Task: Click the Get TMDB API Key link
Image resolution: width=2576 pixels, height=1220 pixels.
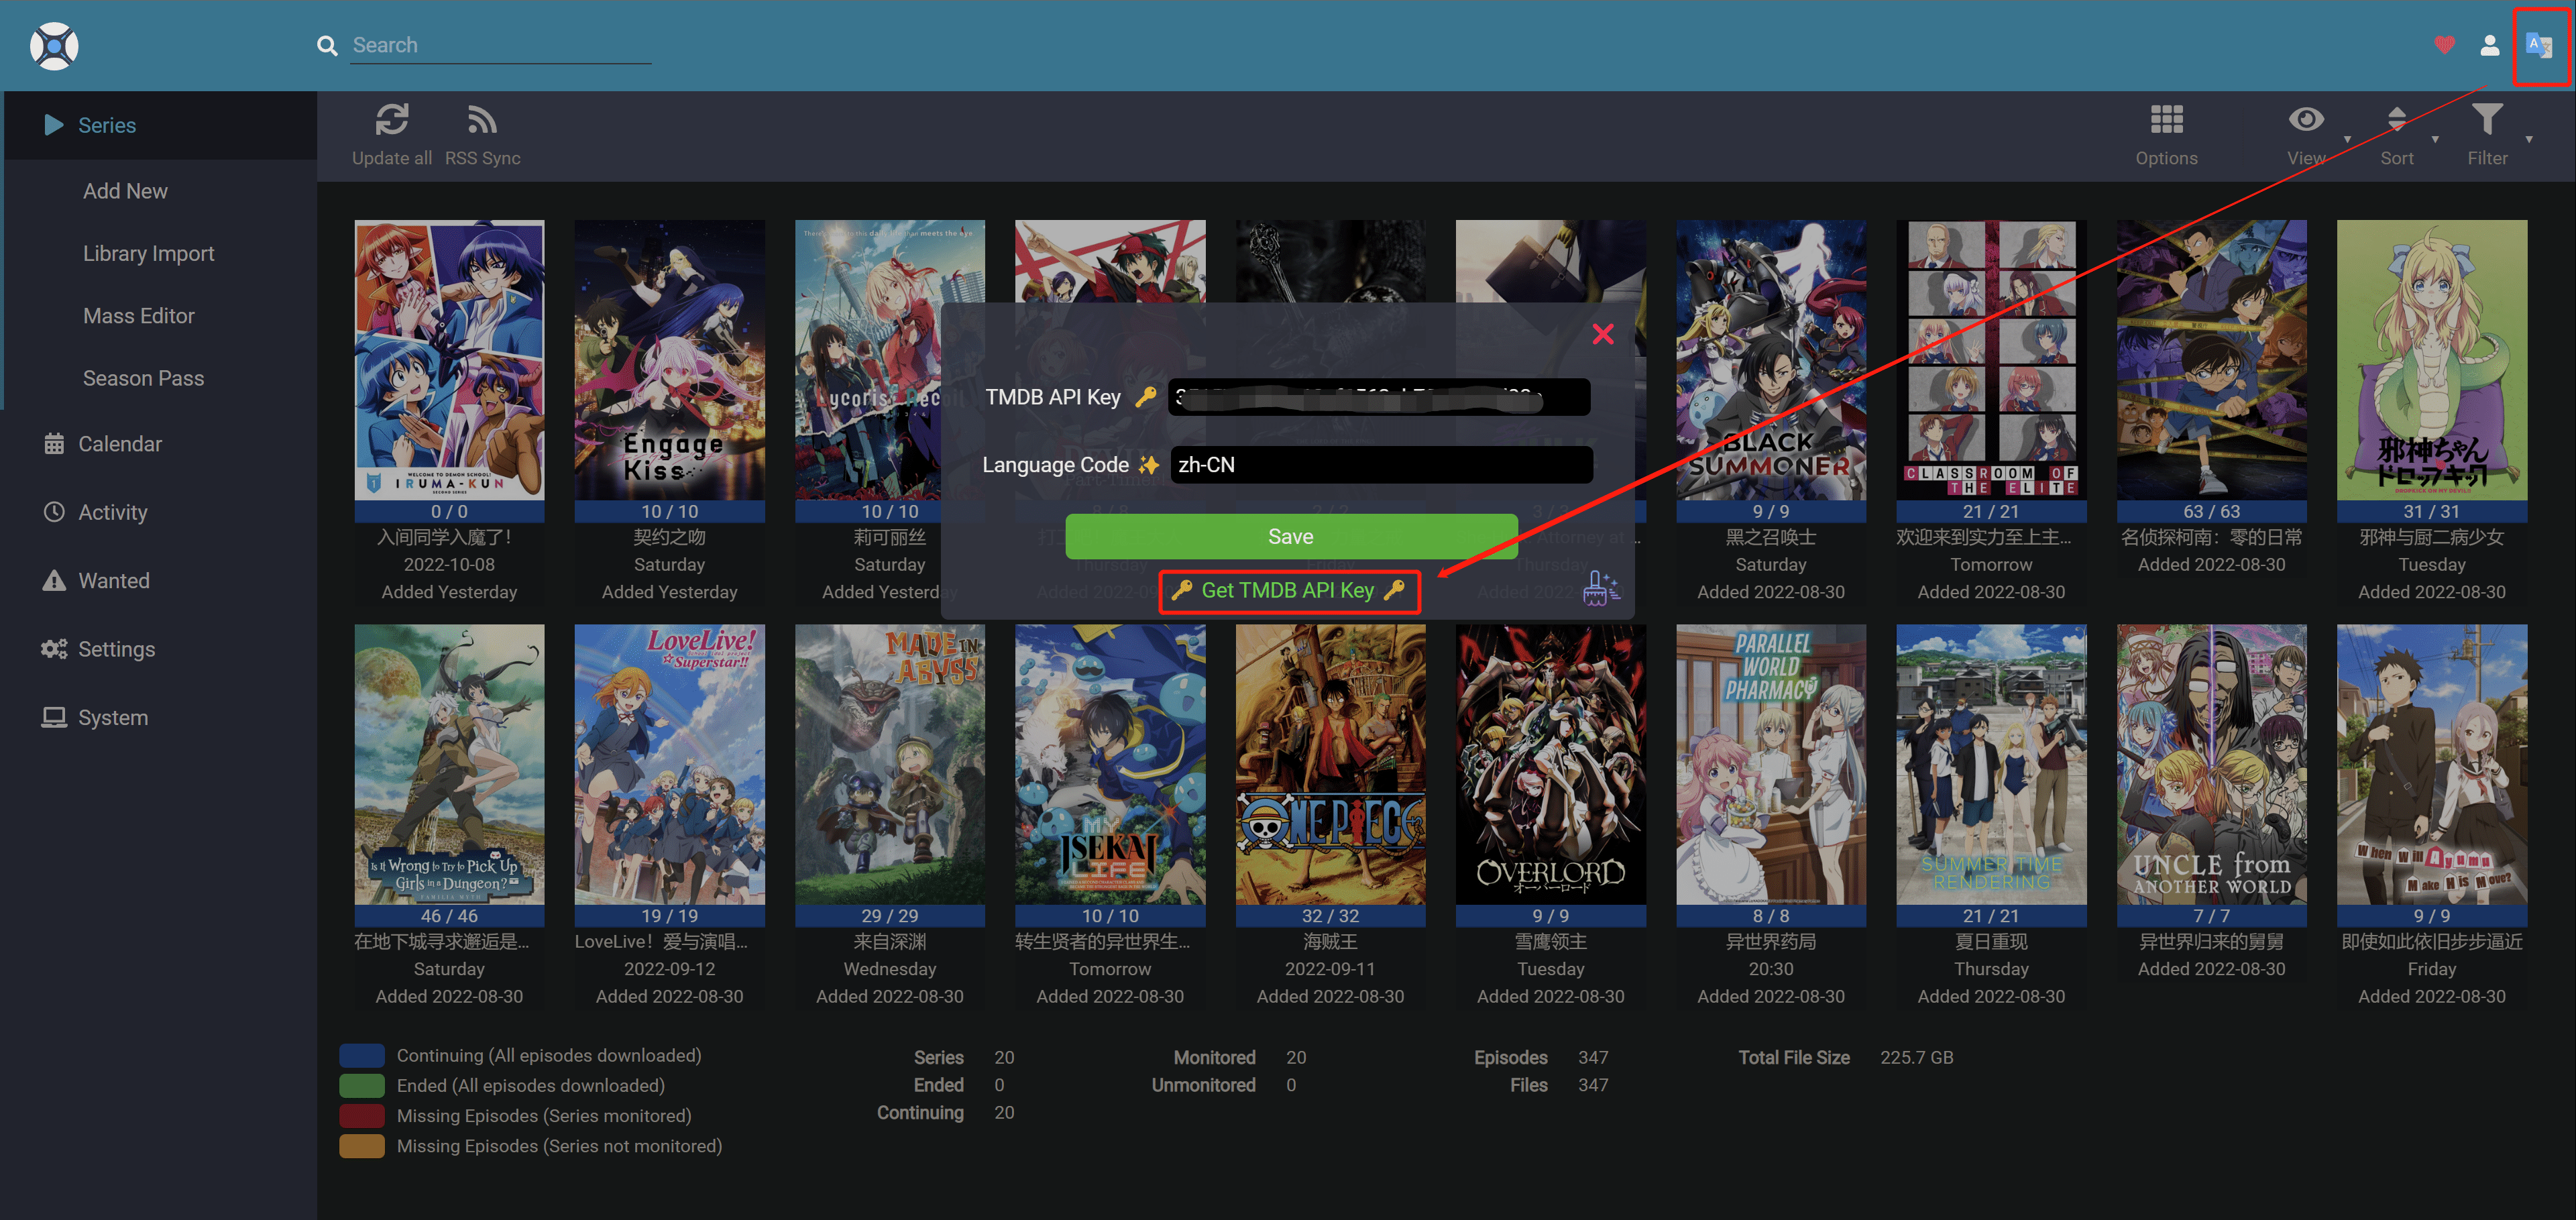Action: click(1288, 591)
